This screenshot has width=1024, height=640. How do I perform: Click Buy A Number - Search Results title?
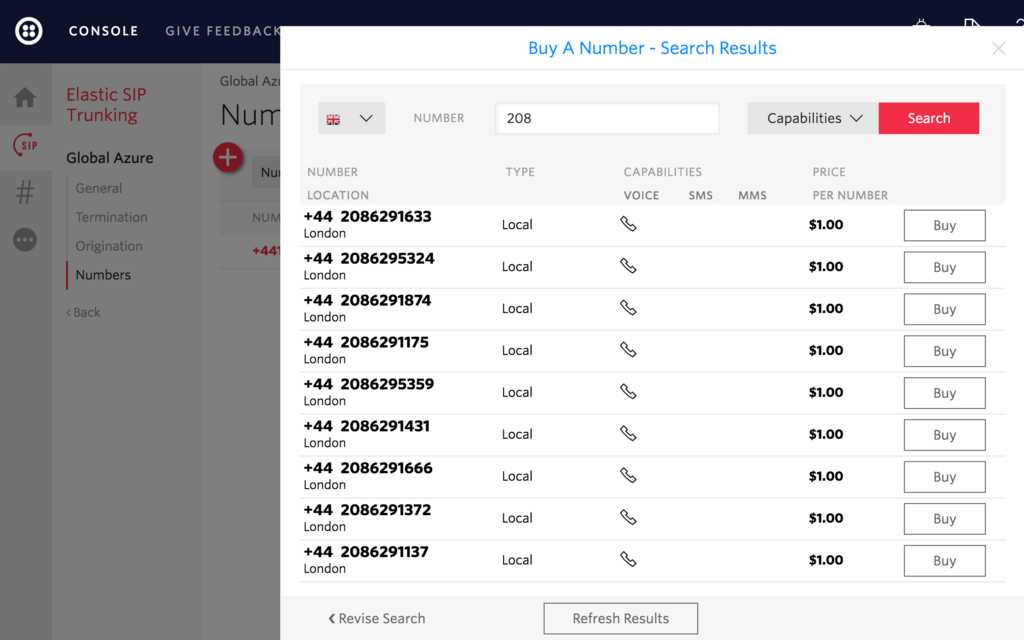click(x=652, y=48)
